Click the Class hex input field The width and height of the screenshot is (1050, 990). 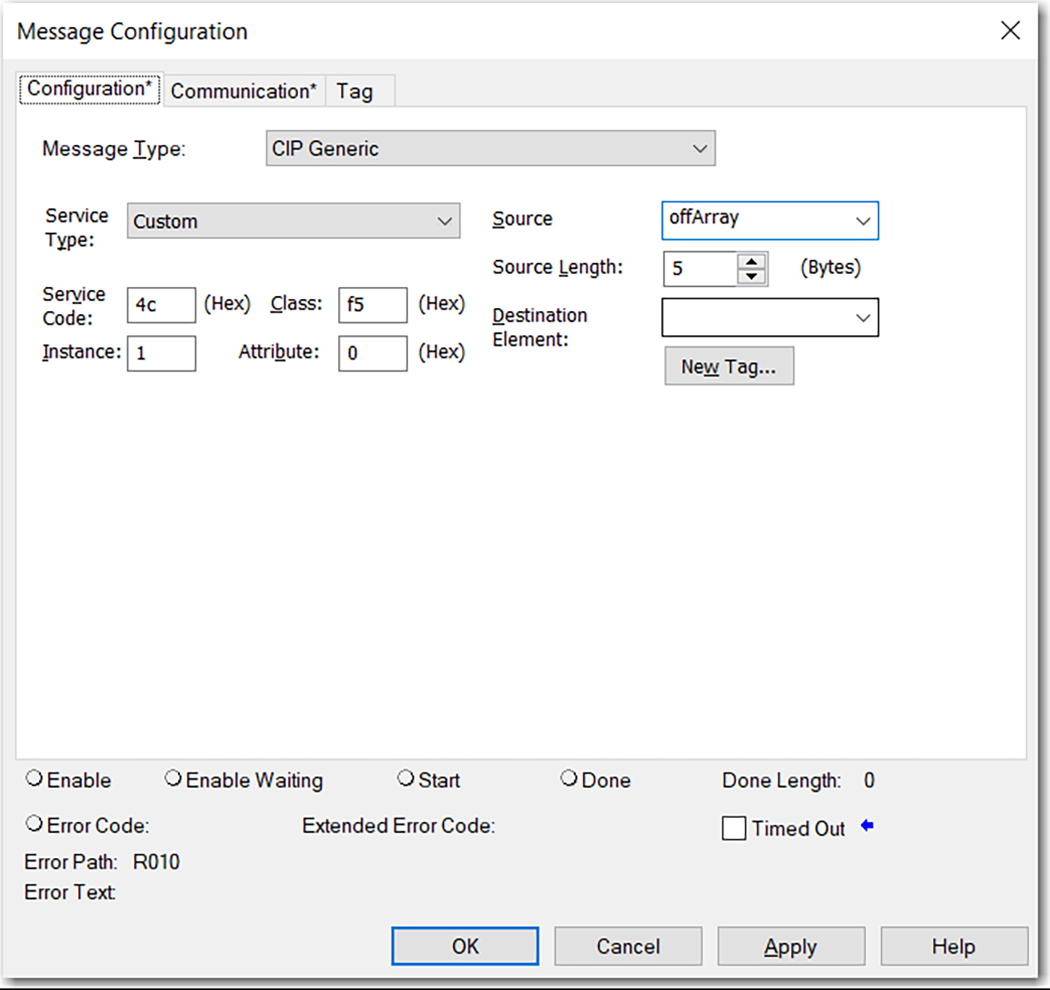pyautogui.click(x=372, y=305)
